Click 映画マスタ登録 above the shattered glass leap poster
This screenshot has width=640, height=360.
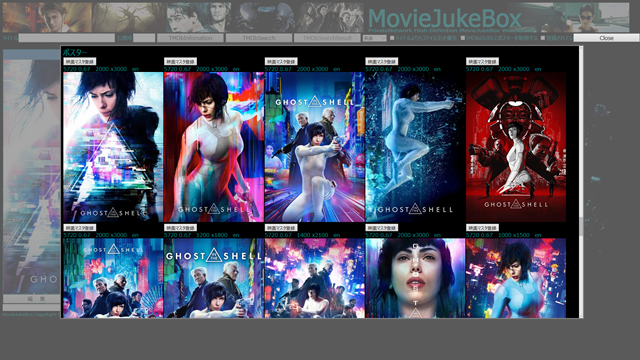pyautogui.click(x=382, y=62)
